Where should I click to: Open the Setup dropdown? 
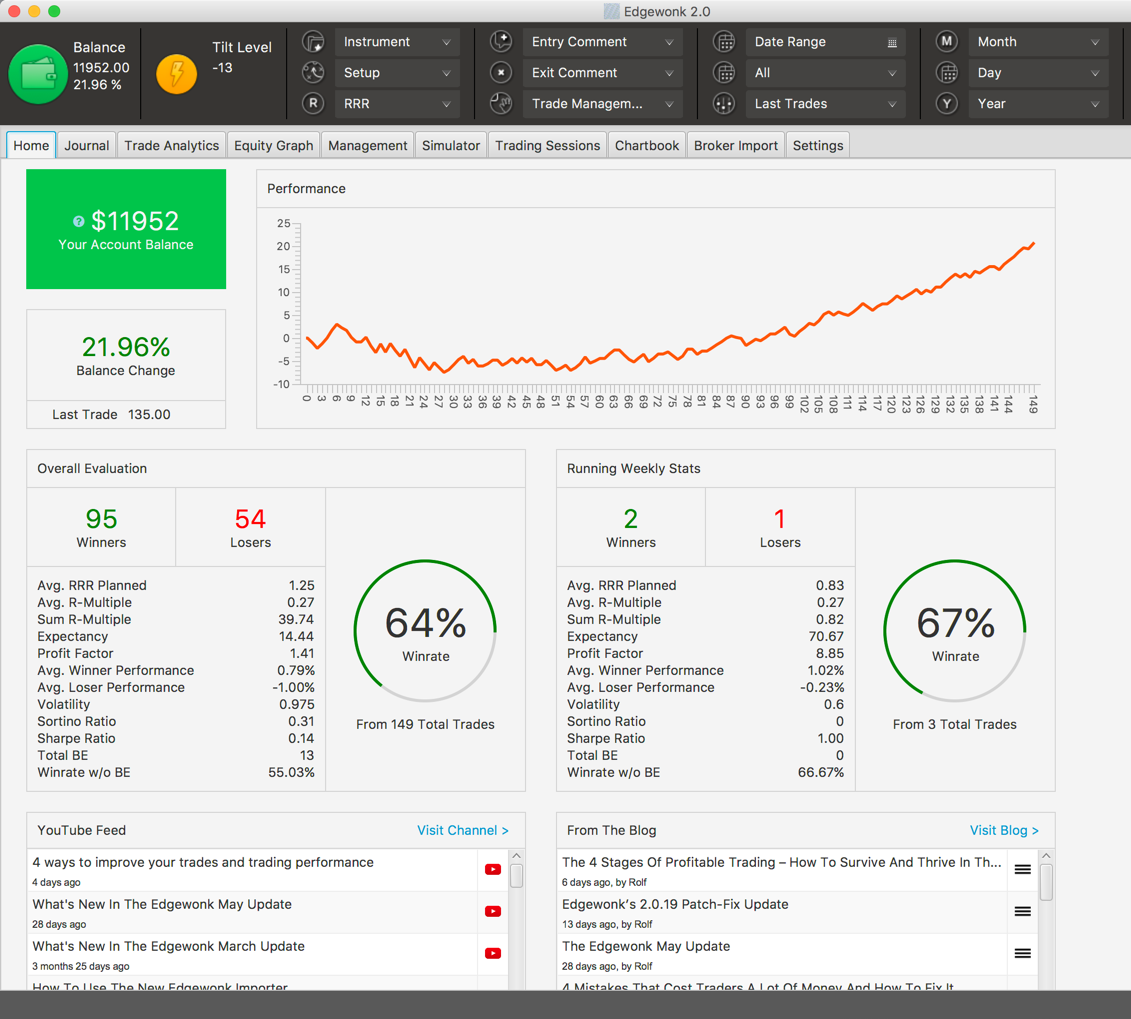[x=397, y=73]
